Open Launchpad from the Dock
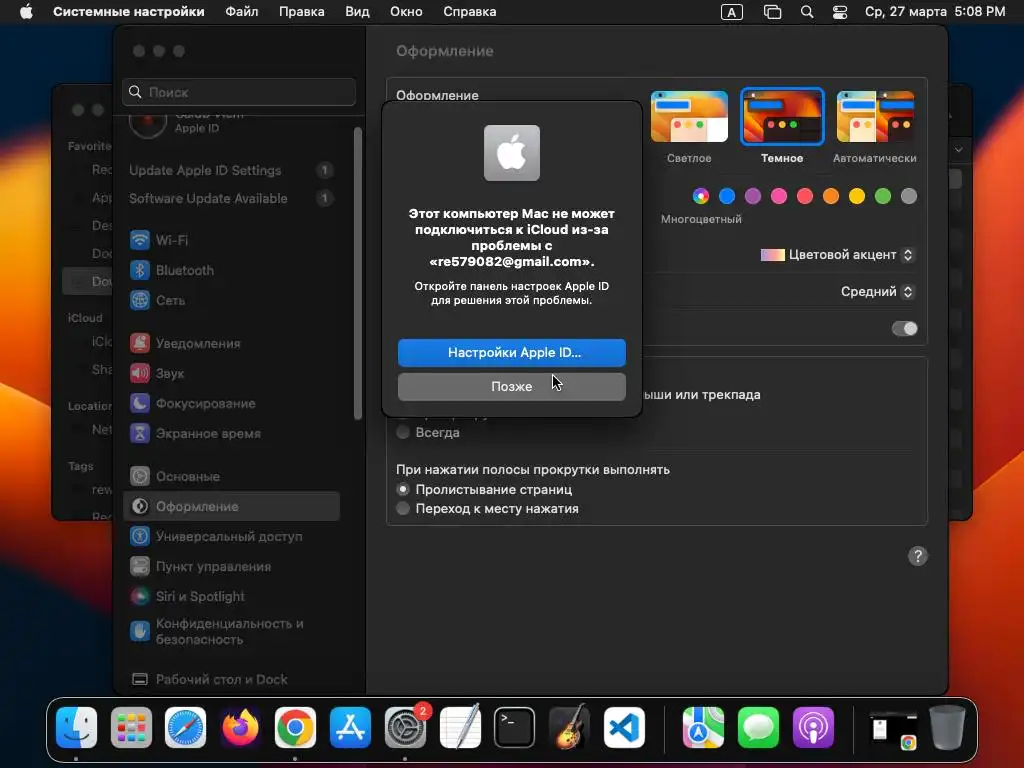Screen dimensions: 1024x768 click(131, 728)
